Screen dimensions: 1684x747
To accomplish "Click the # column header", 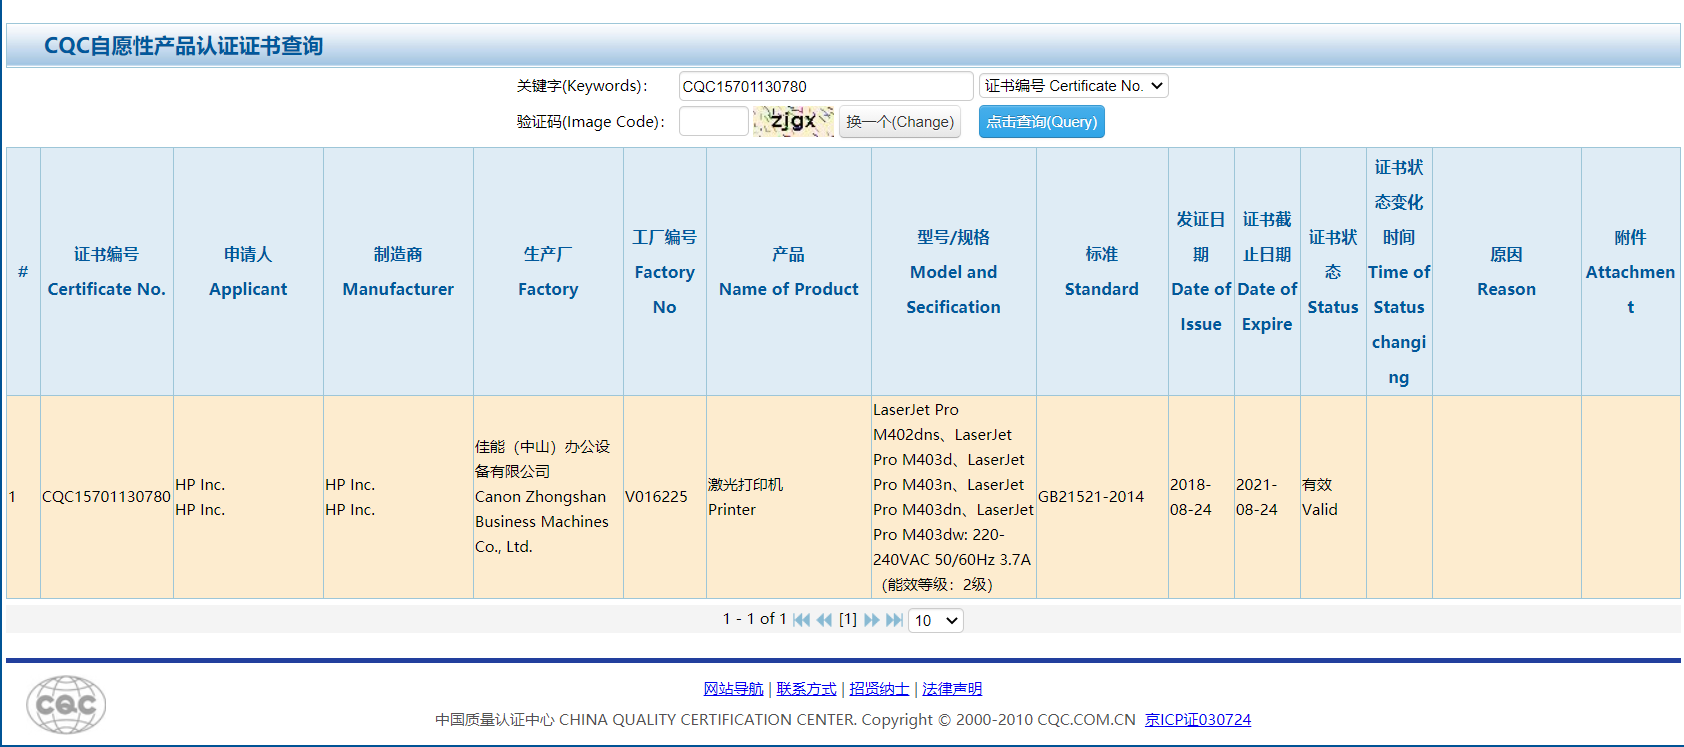I will [x=23, y=272].
